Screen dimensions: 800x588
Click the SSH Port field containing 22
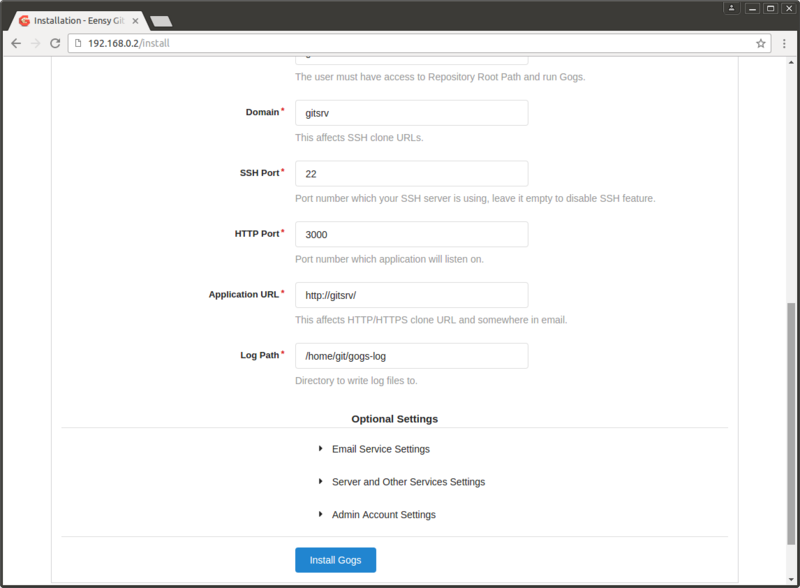point(411,174)
